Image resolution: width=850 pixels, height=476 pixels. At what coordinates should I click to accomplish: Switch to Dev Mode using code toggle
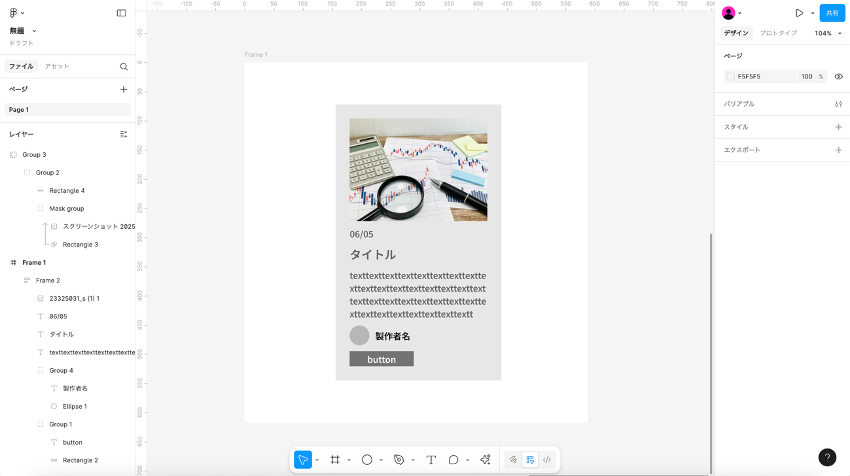[546, 460]
